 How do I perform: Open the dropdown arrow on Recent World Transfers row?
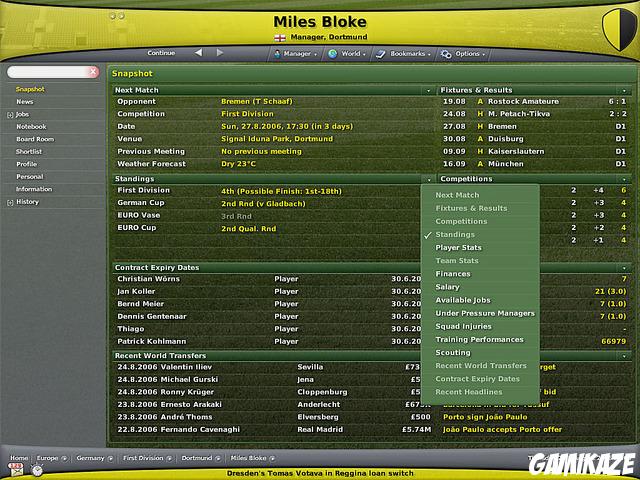pyautogui.click(x=624, y=356)
